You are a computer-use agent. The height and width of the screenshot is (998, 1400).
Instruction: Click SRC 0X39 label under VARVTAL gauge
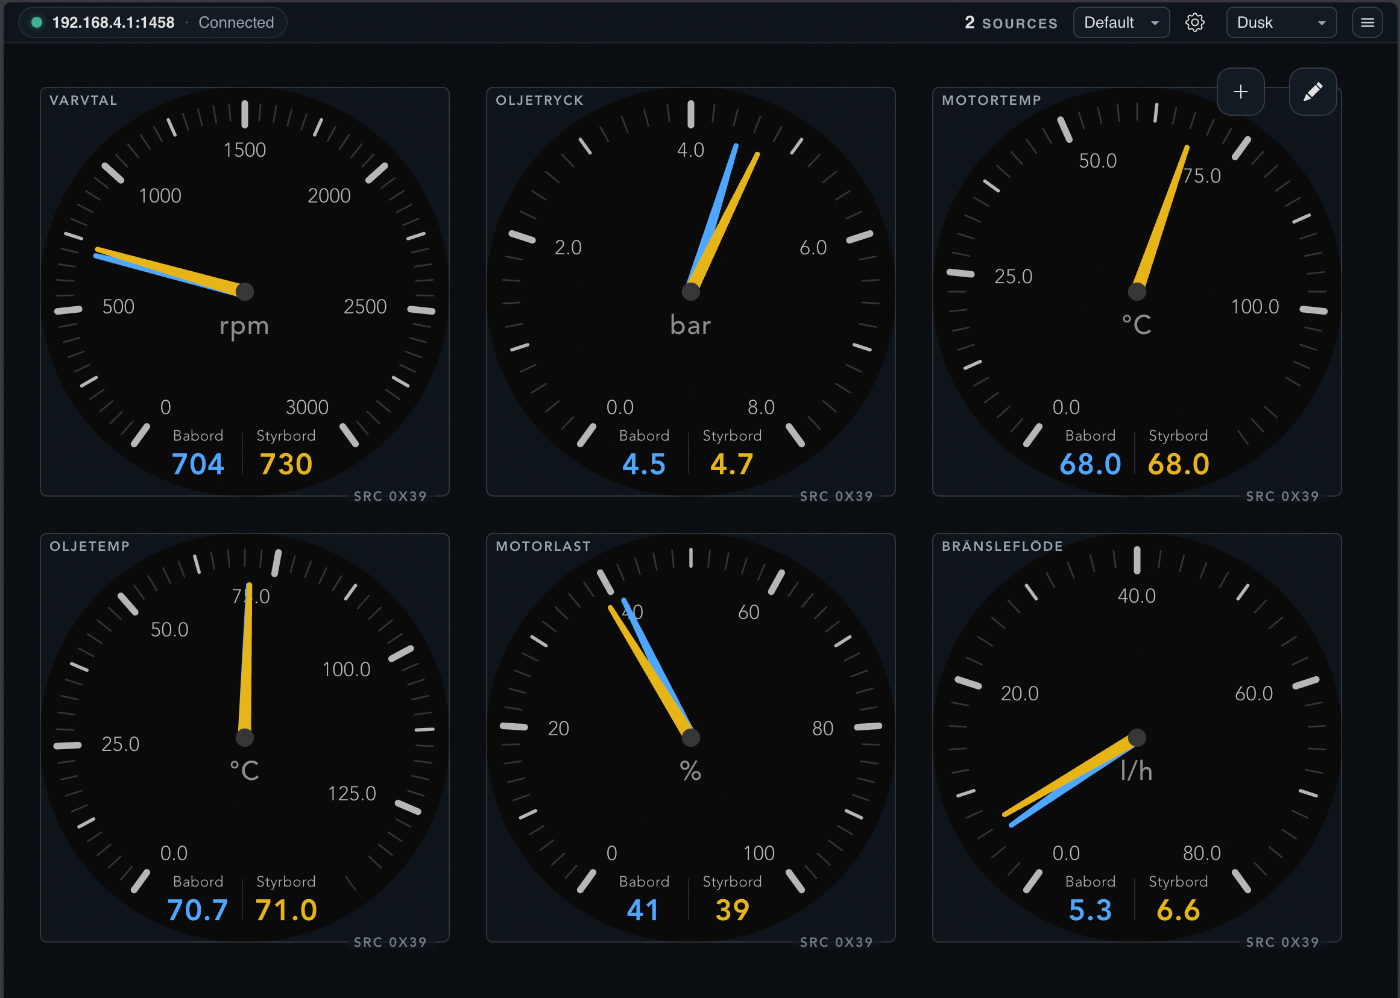tap(390, 496)
